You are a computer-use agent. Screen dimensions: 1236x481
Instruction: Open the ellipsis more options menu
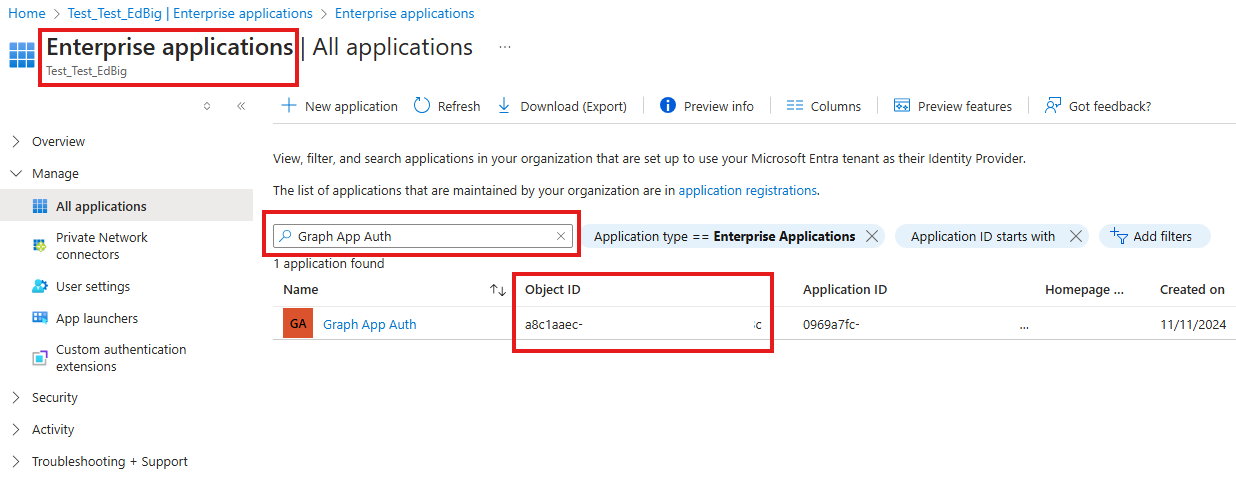505,47
